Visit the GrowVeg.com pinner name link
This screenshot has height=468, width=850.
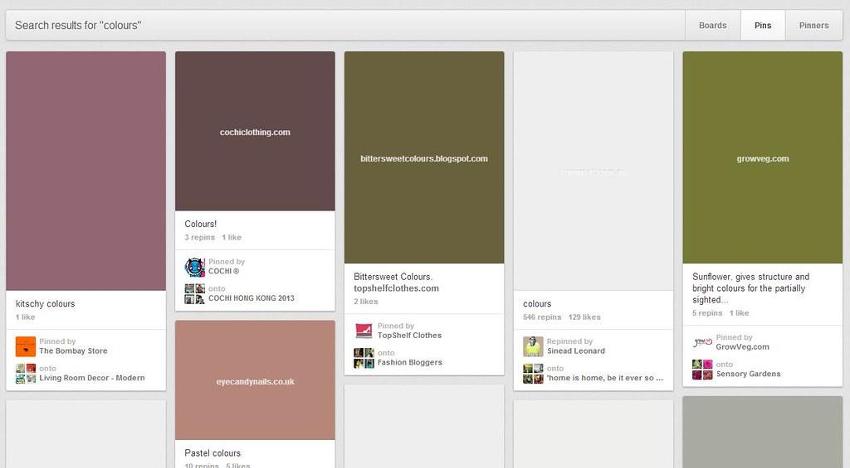click(742, 347)
